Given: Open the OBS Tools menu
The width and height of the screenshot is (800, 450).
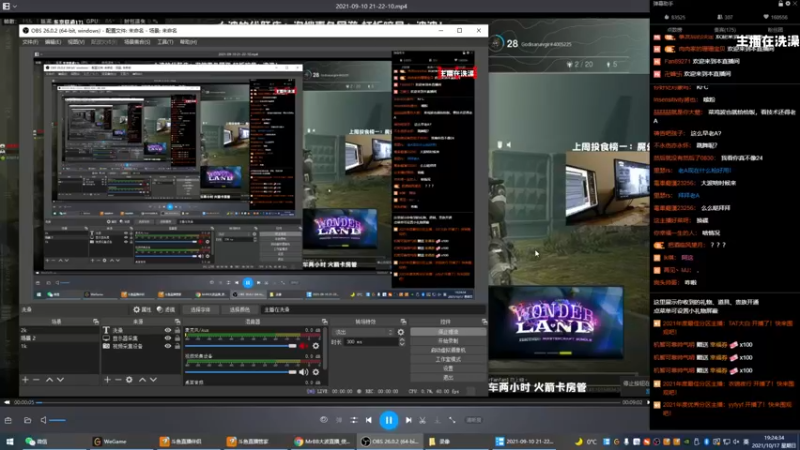Looking at the screenshot, I should point(165,42).
